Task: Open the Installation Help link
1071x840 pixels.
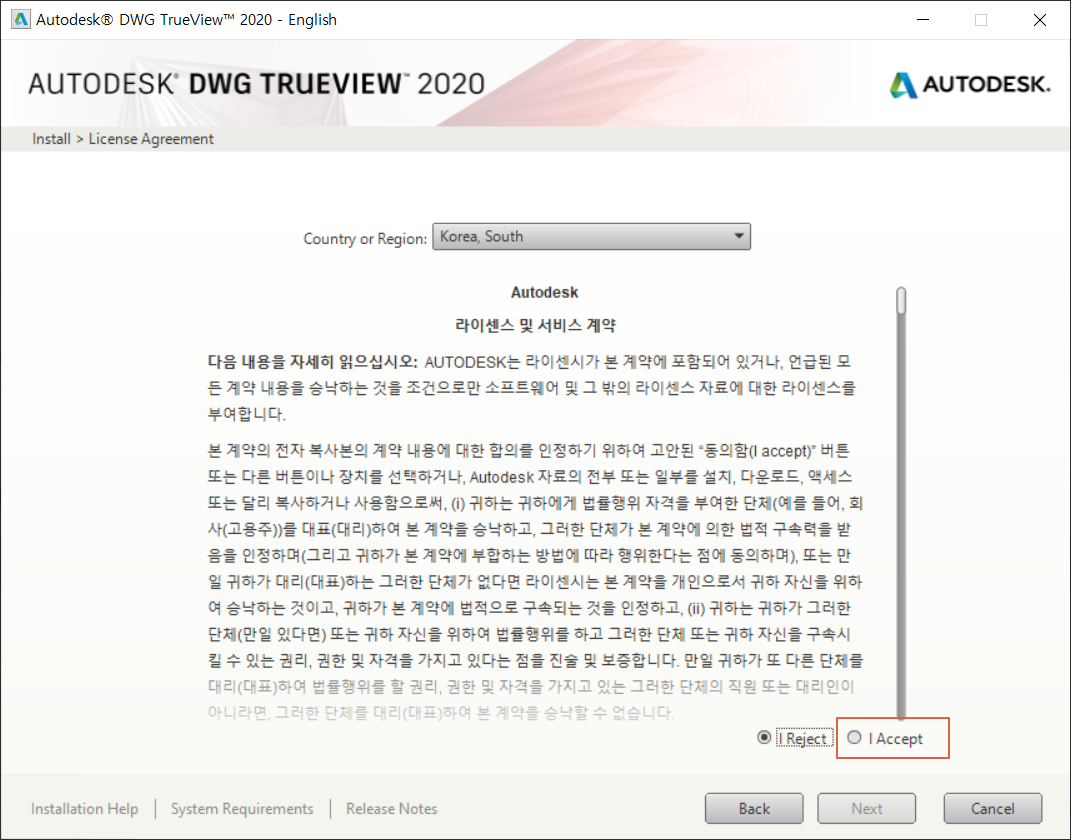Action: [x=85, y=809]
